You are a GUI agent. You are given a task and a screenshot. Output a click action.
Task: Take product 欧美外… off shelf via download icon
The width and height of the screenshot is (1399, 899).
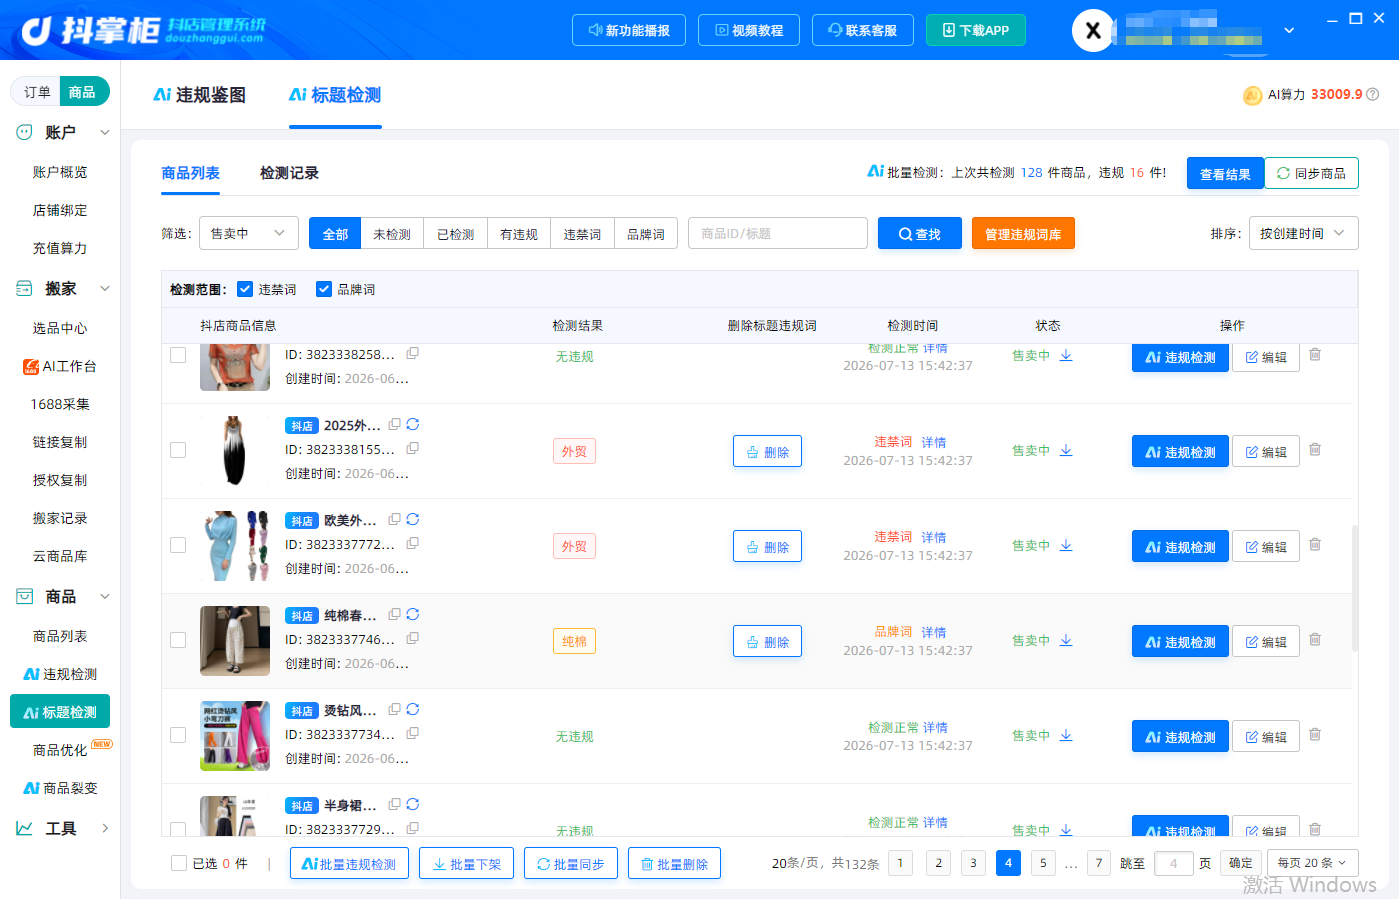coord(1066,545)
